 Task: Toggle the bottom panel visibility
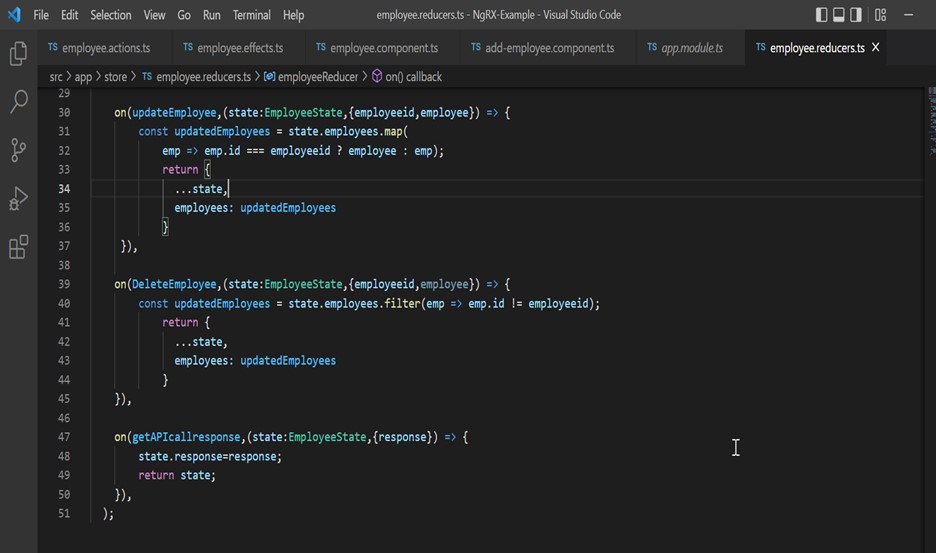[839, 15]
